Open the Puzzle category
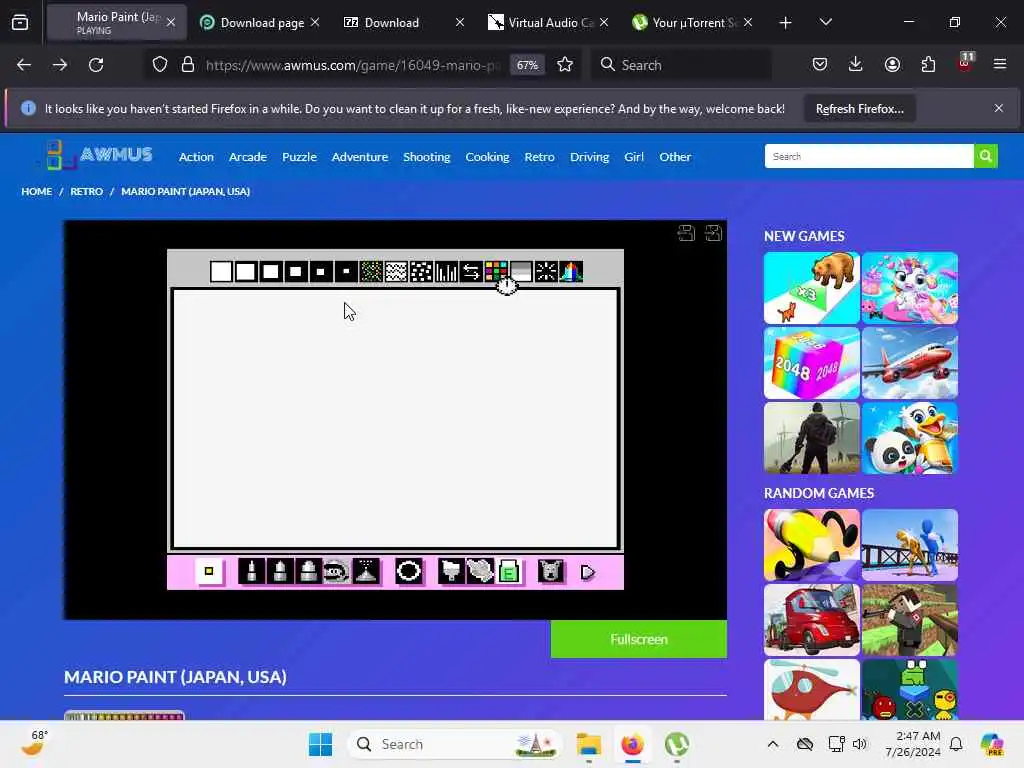This screenshot has height=768, width=1024. point(299,157)
